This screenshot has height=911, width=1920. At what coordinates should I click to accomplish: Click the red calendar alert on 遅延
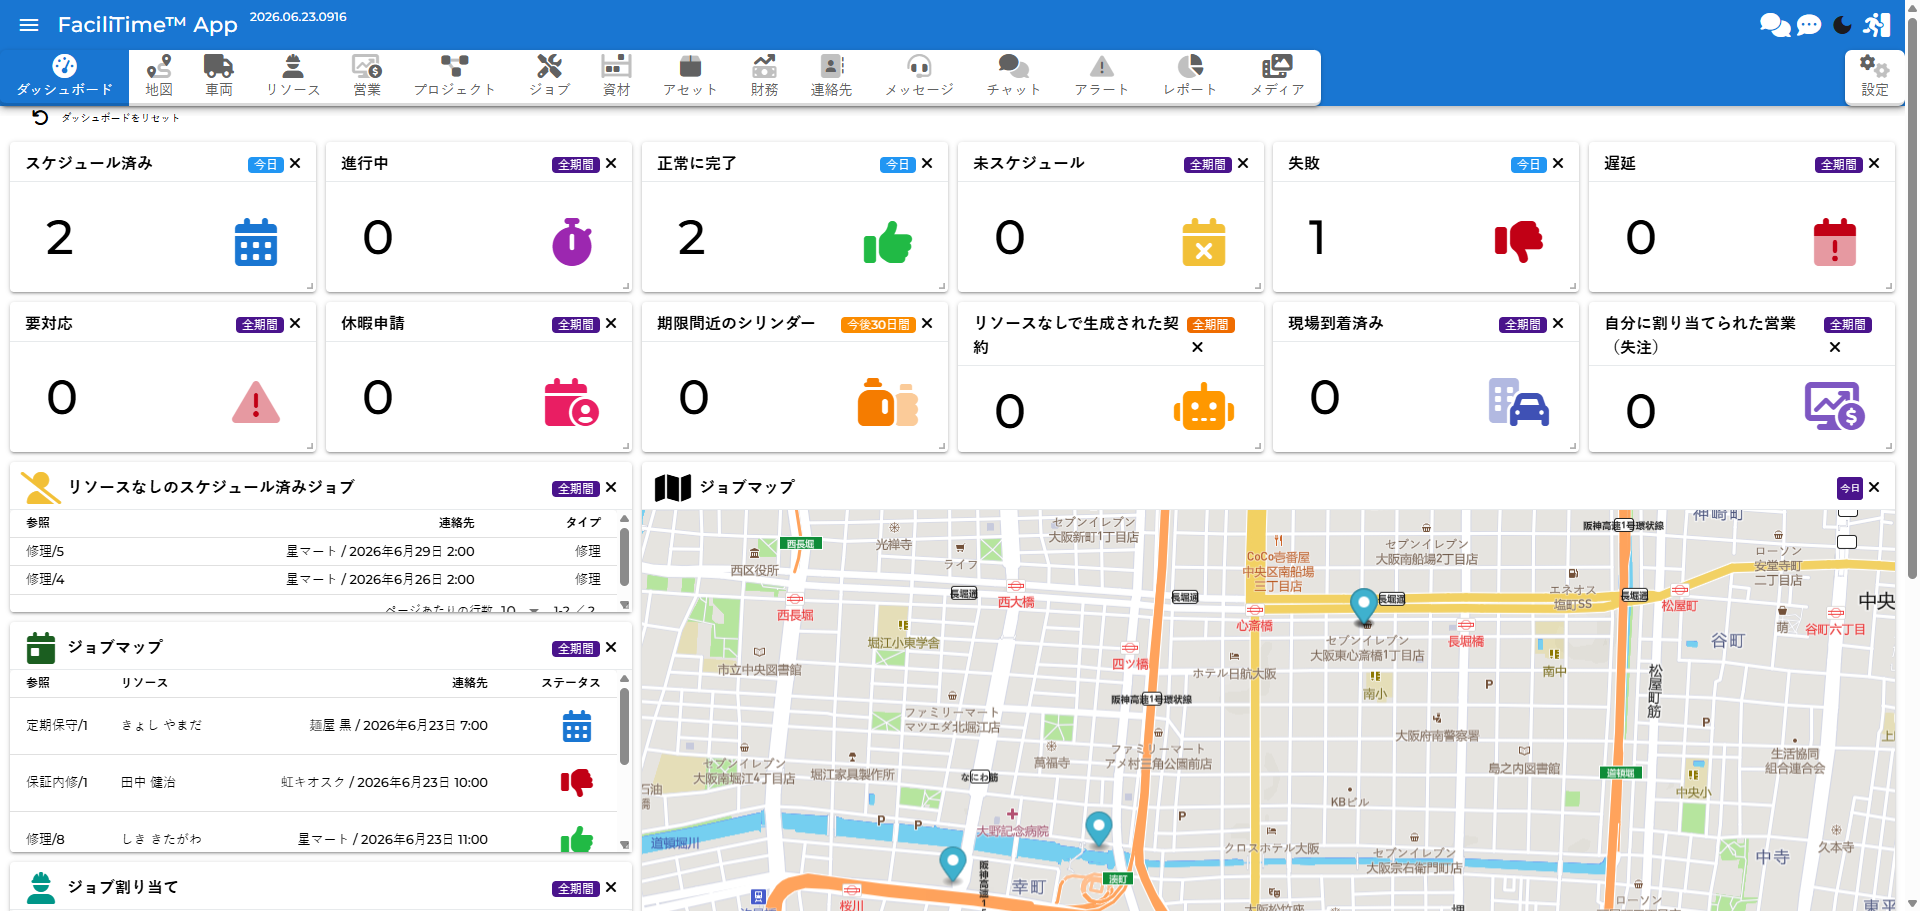pos(1835,242)
